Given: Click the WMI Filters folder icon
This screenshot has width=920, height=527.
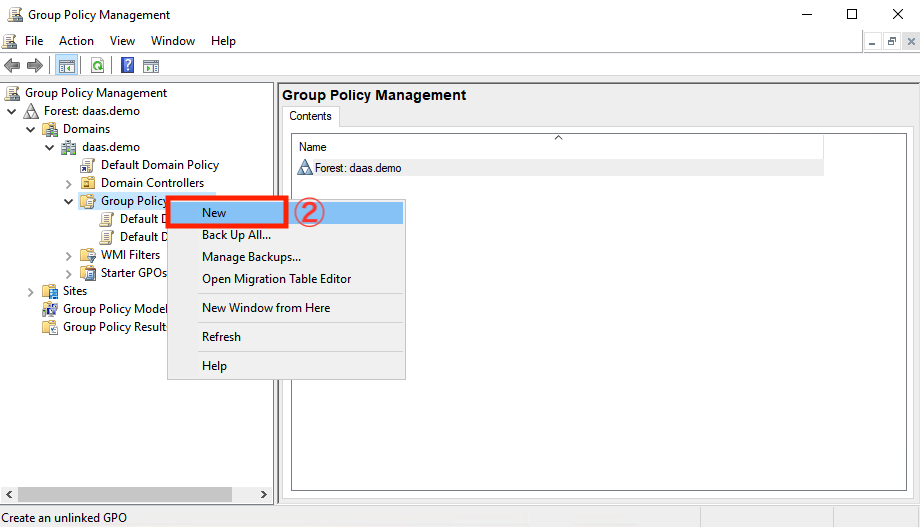Looking at the screenshot, I should (88, 255).
